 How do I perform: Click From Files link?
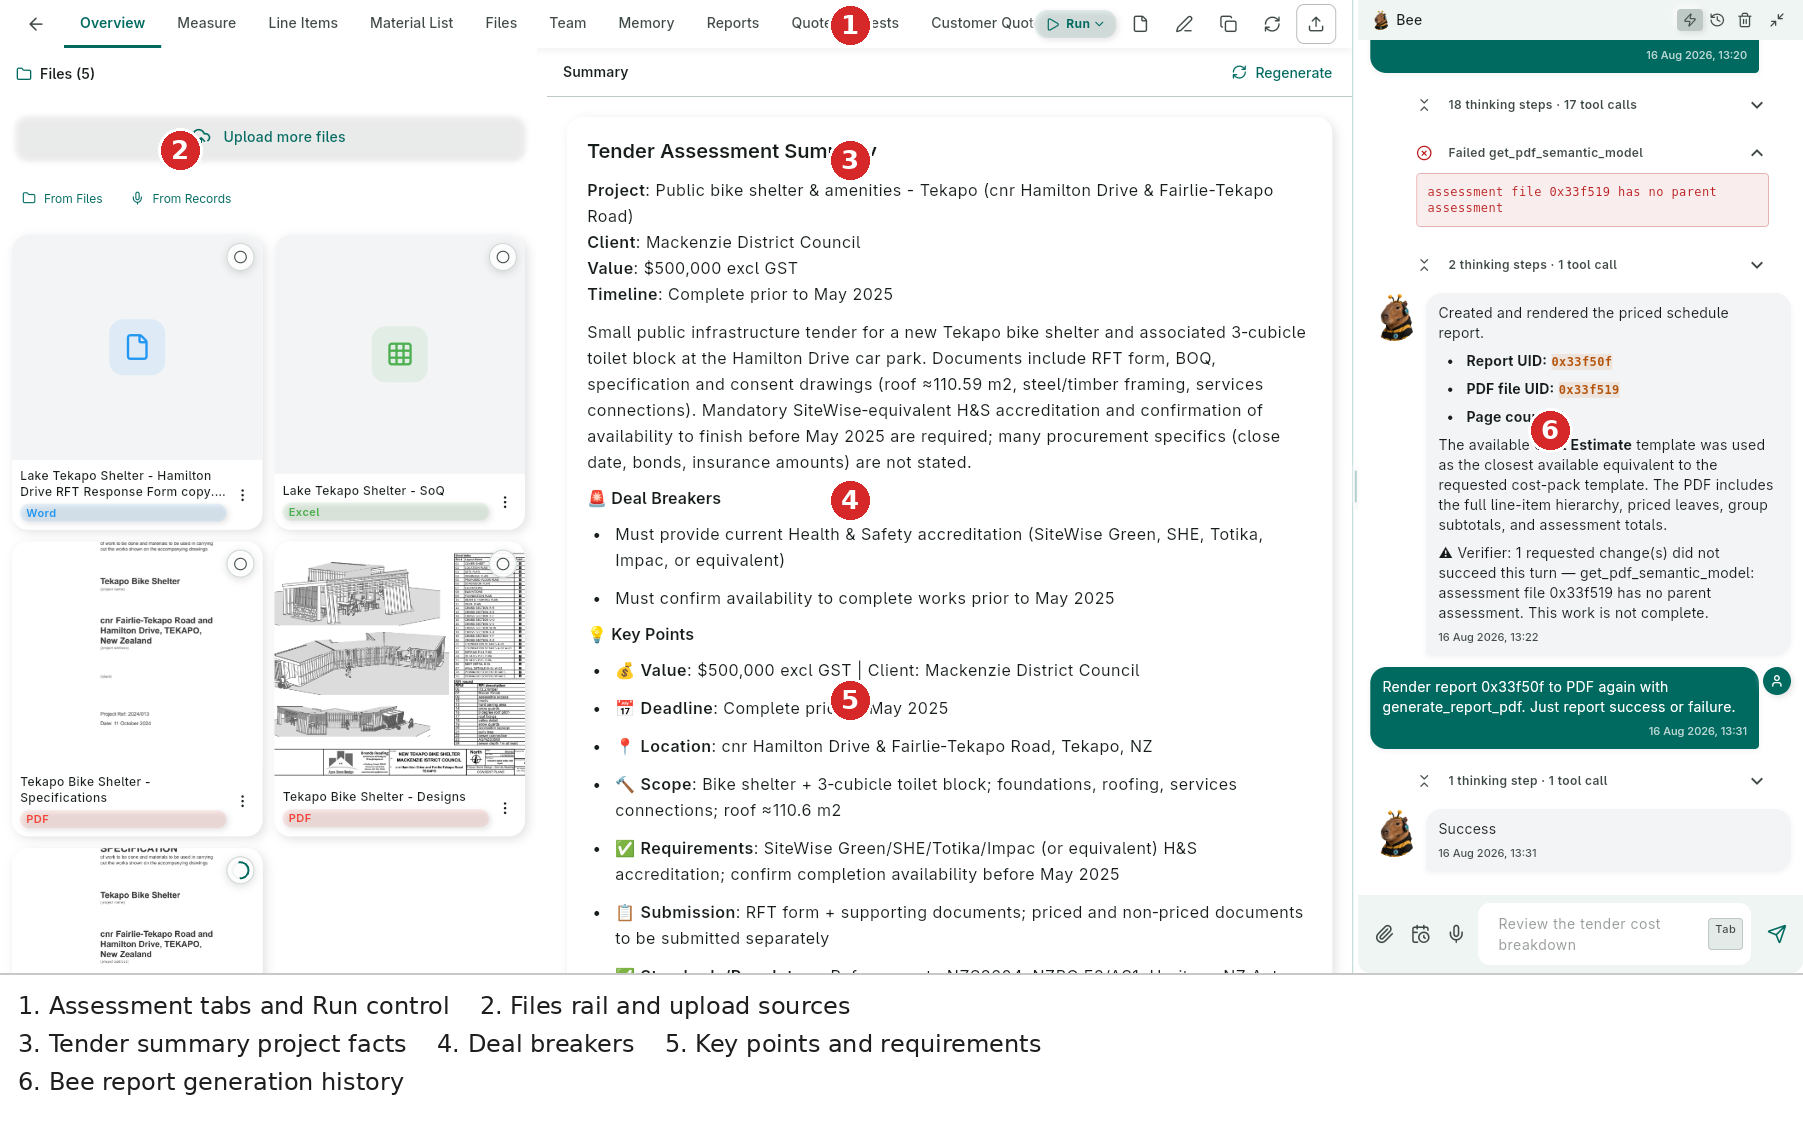click(x=63, y=199)
